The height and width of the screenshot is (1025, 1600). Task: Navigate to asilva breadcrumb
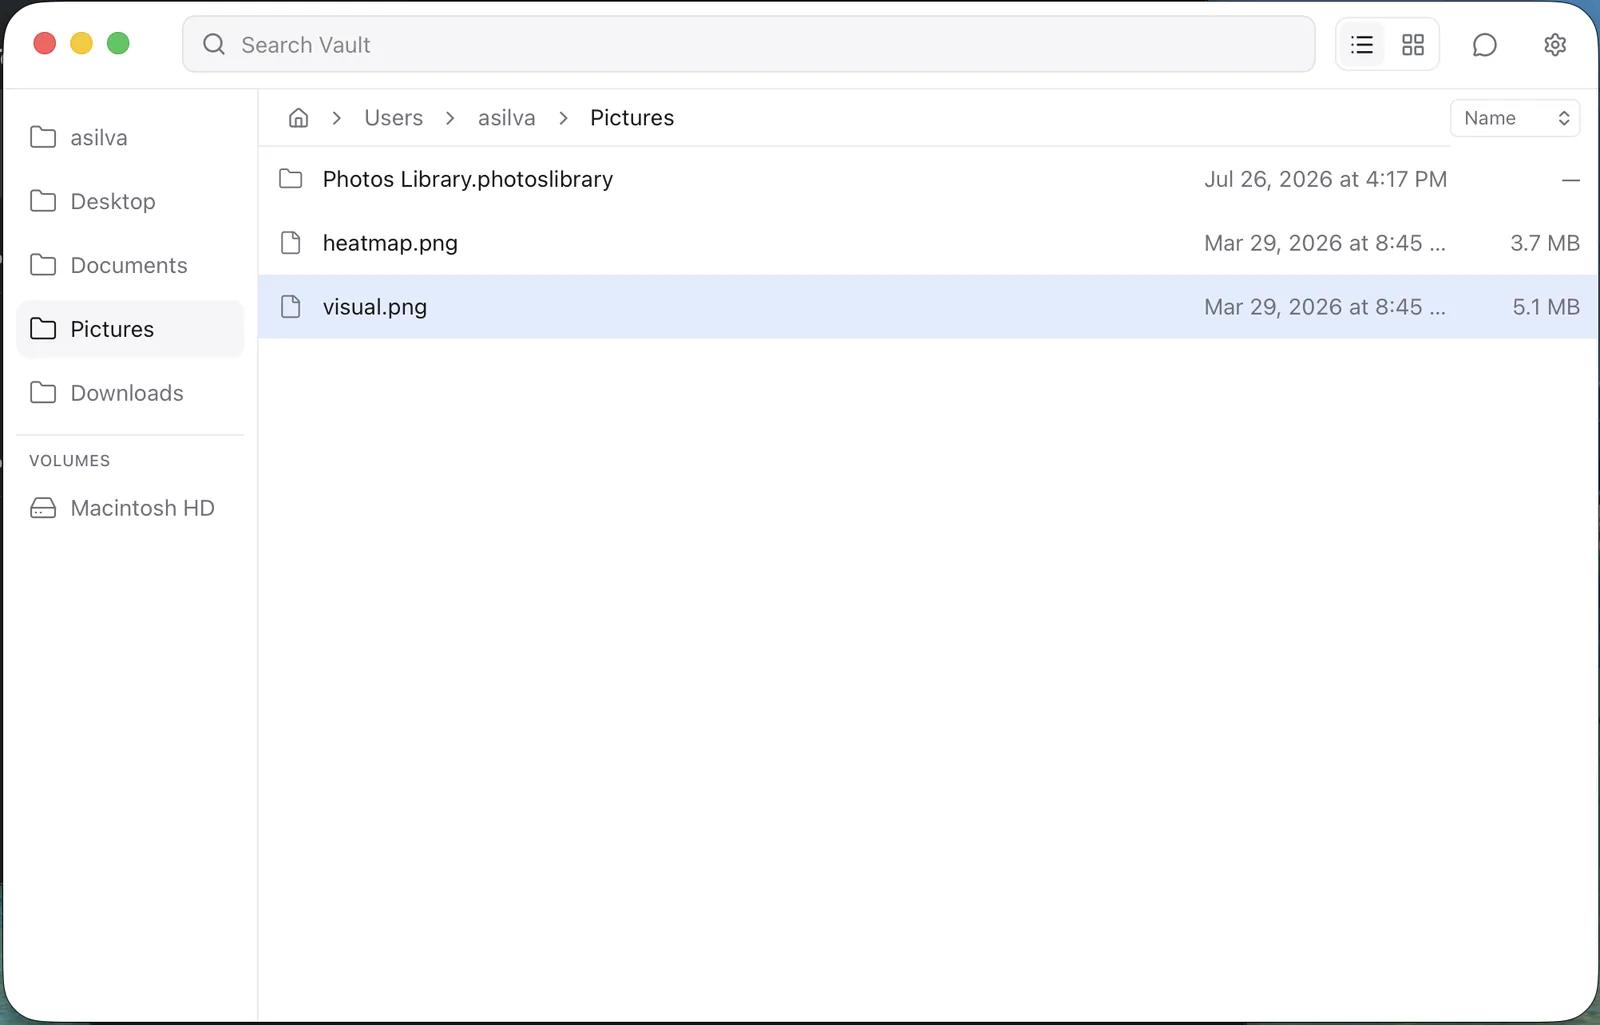pos(506,118)
